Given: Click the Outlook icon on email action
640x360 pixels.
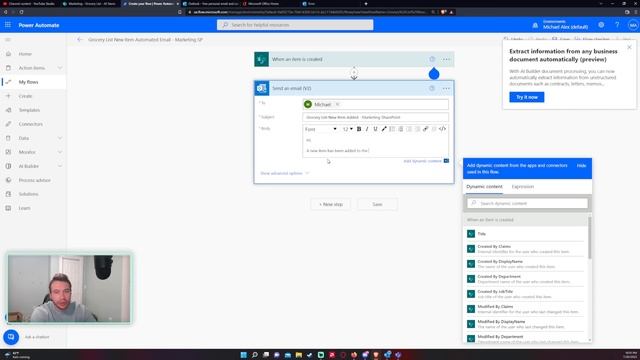Looking at the screenshot, I should click(262, 88).
